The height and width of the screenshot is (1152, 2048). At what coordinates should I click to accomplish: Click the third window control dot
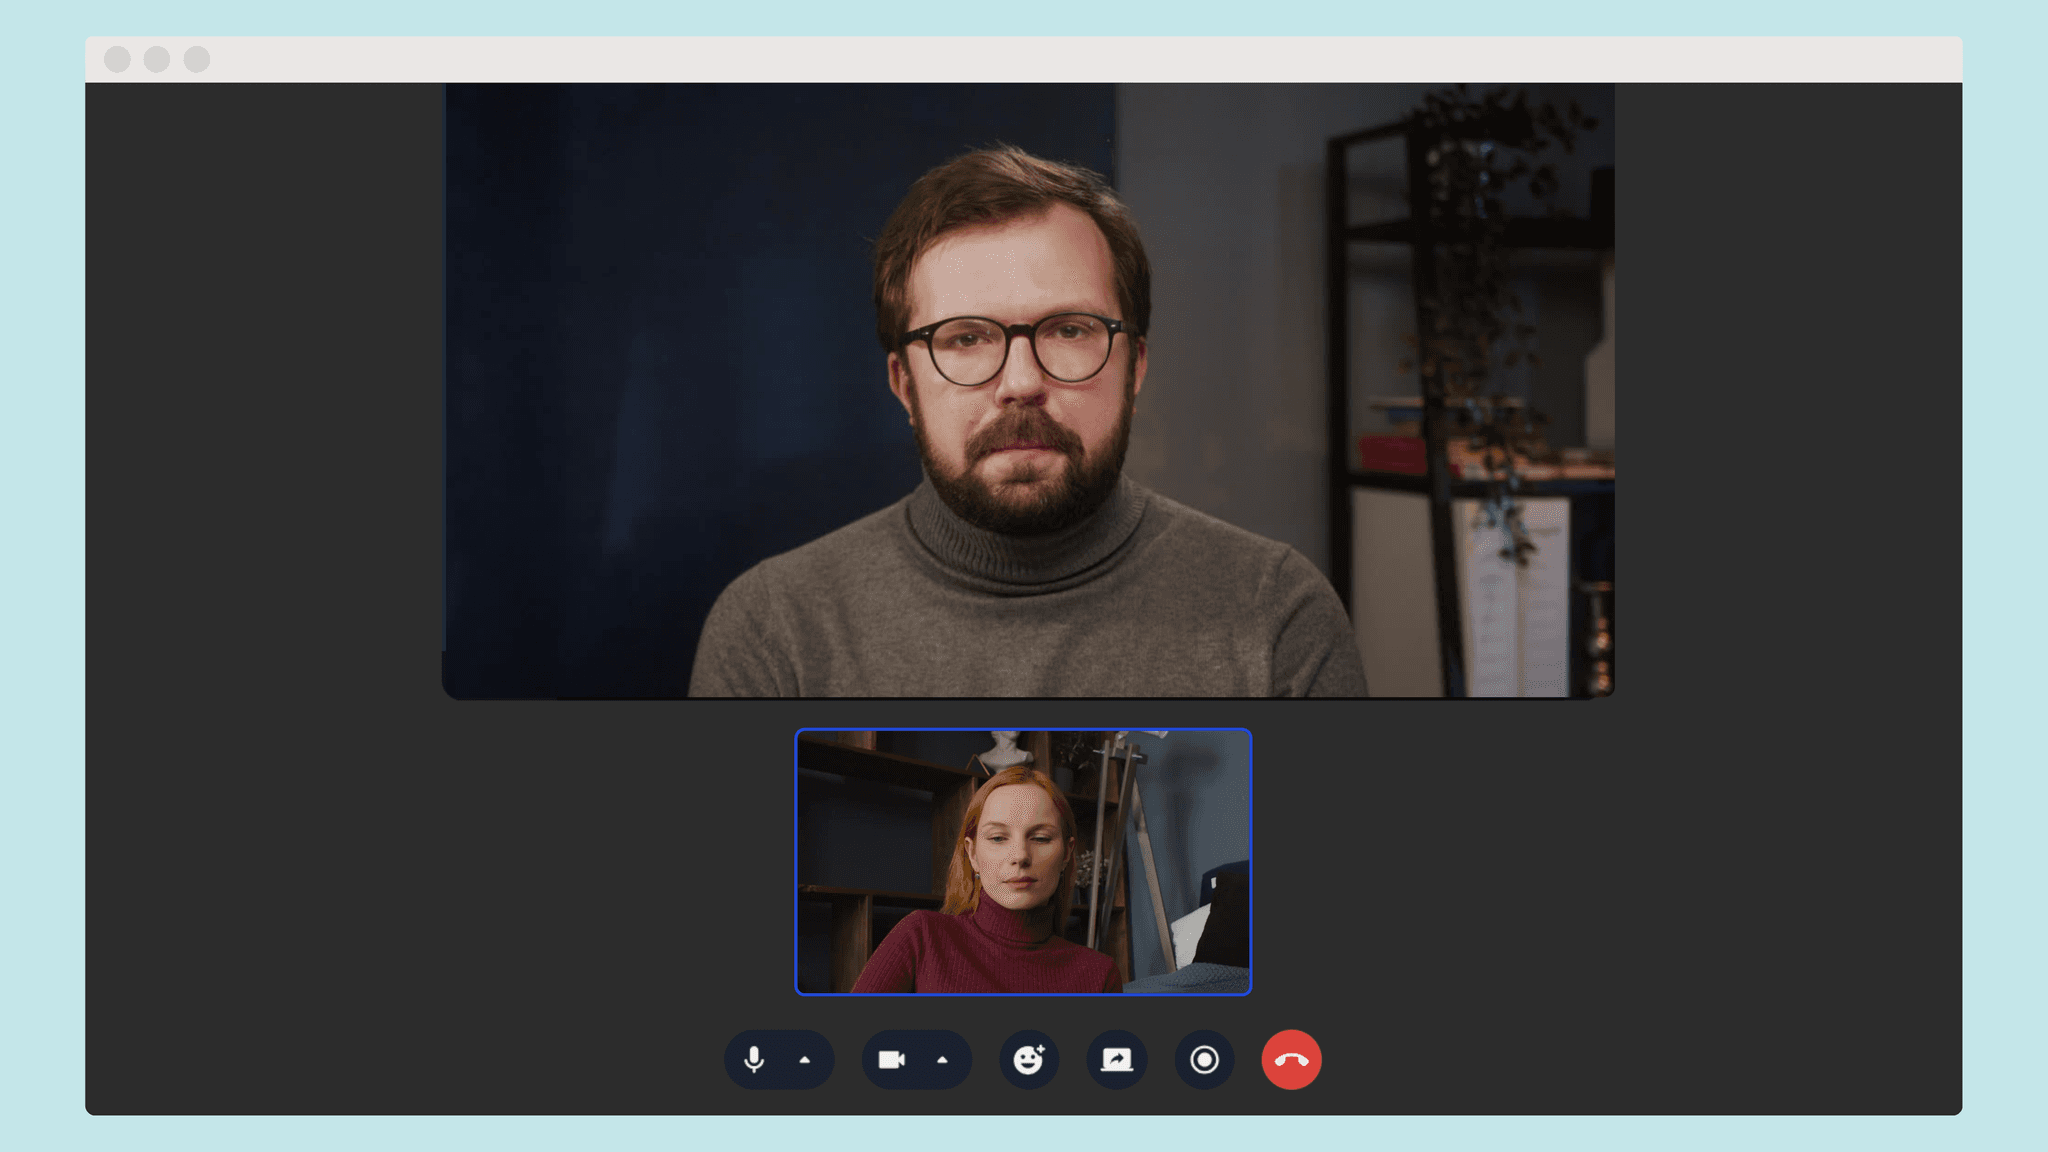197,59
